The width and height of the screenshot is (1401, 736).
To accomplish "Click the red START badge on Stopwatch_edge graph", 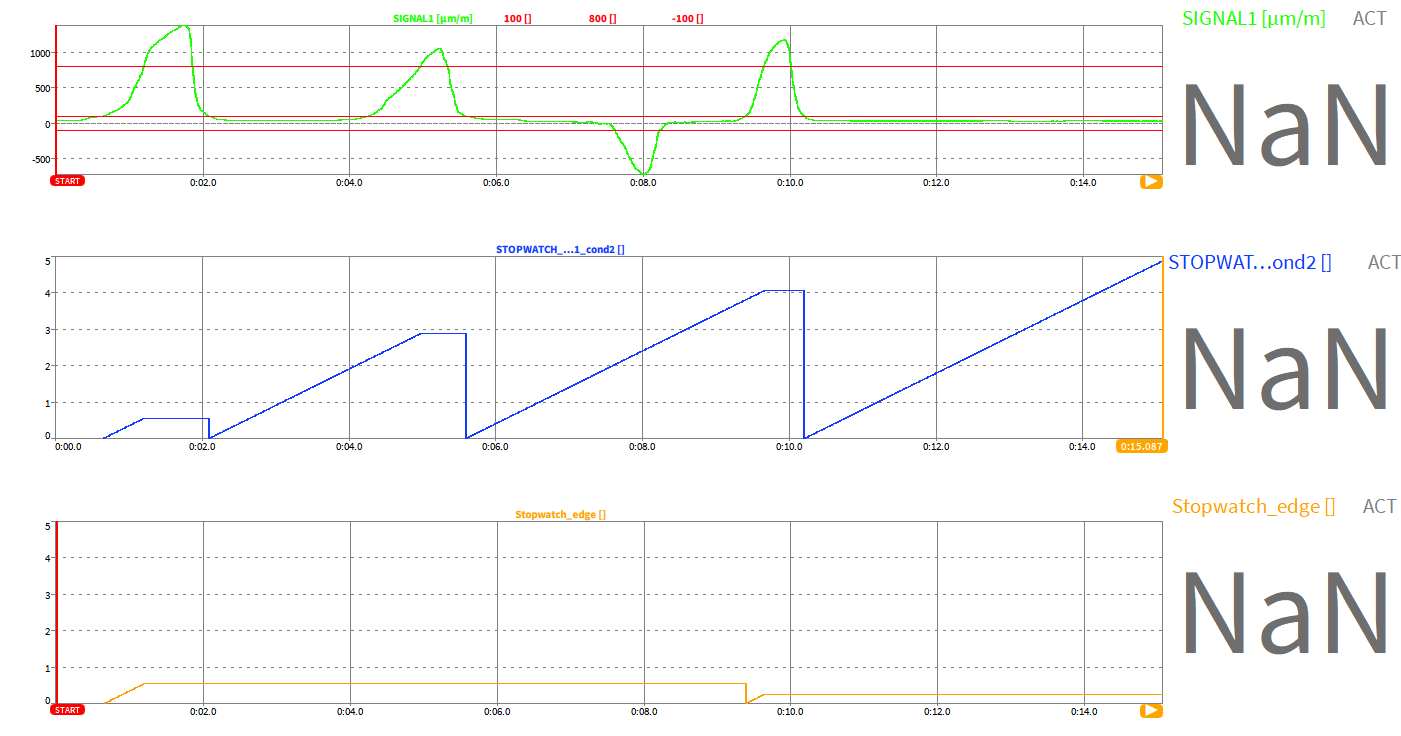I will coord(68,710).
